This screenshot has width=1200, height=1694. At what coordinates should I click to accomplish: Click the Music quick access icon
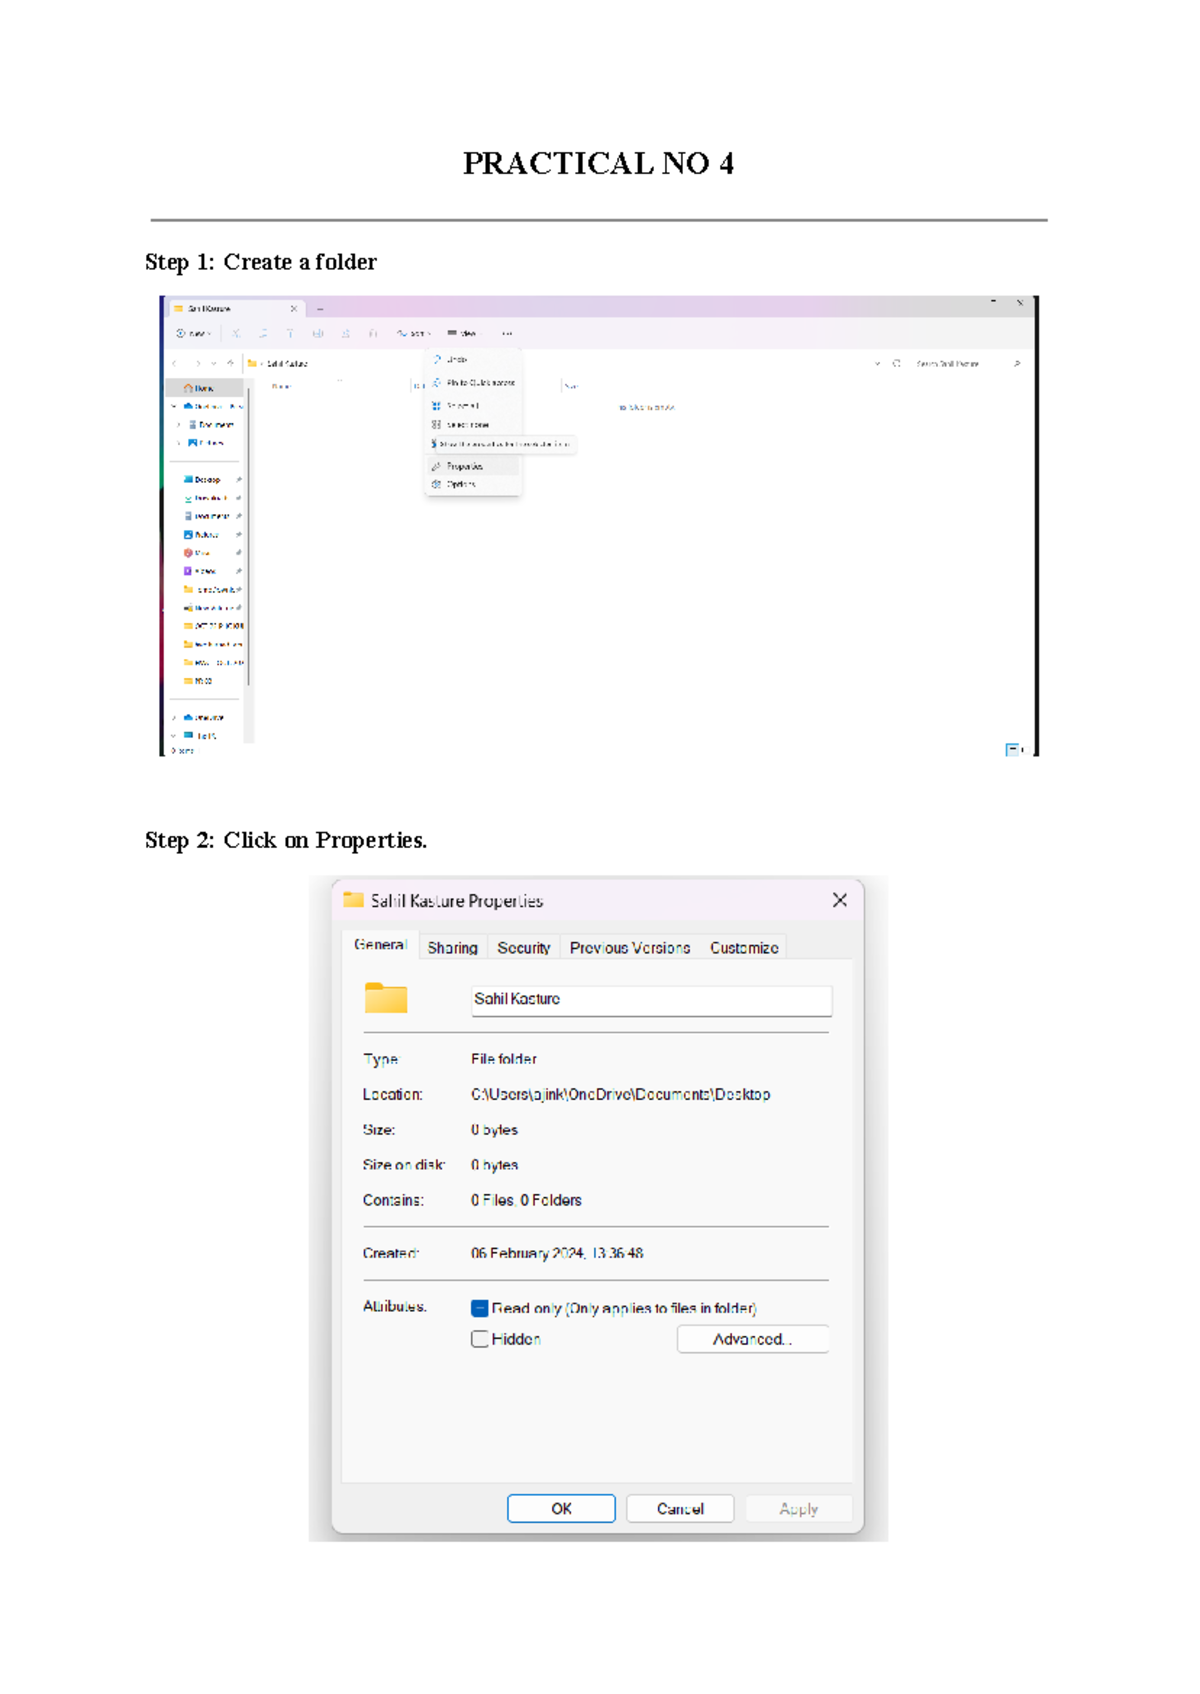click(188, 553)
